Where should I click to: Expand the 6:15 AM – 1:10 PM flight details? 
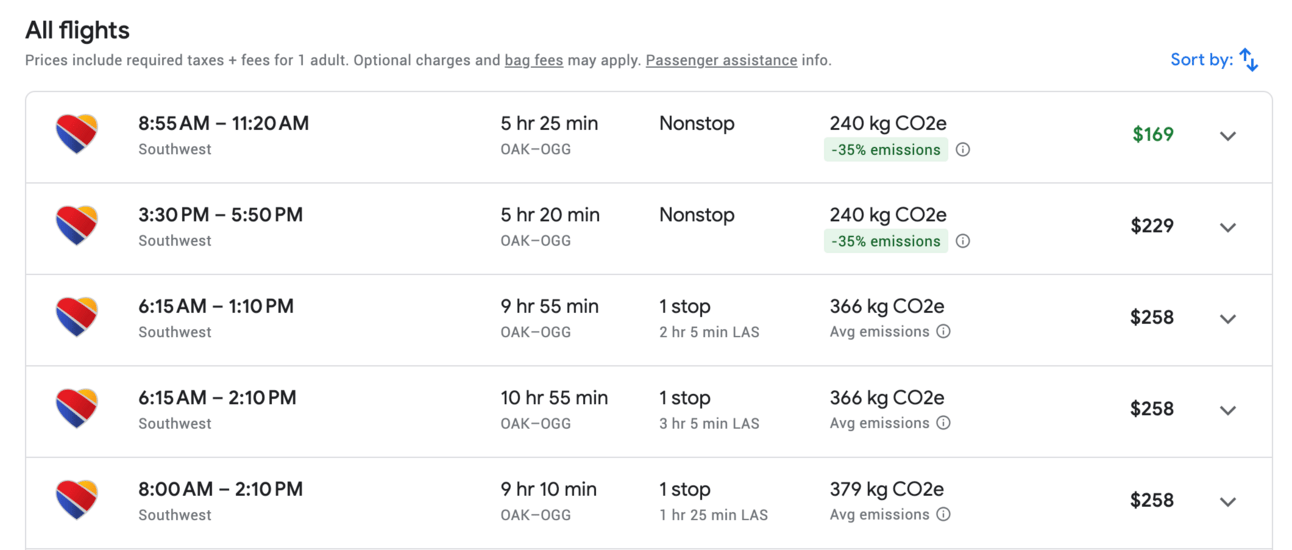click(x=1228, y=319)
